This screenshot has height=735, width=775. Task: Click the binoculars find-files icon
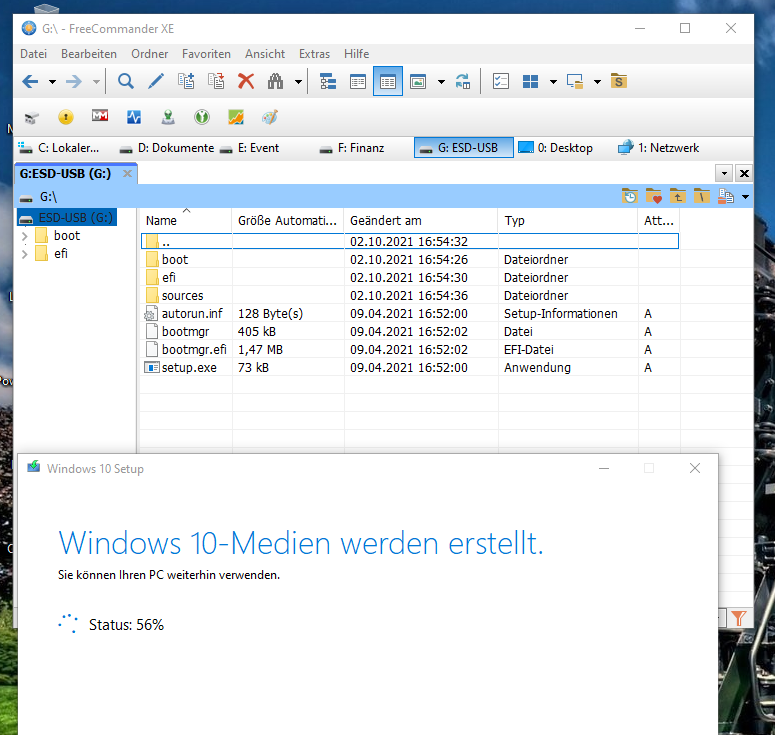(275, 82)
